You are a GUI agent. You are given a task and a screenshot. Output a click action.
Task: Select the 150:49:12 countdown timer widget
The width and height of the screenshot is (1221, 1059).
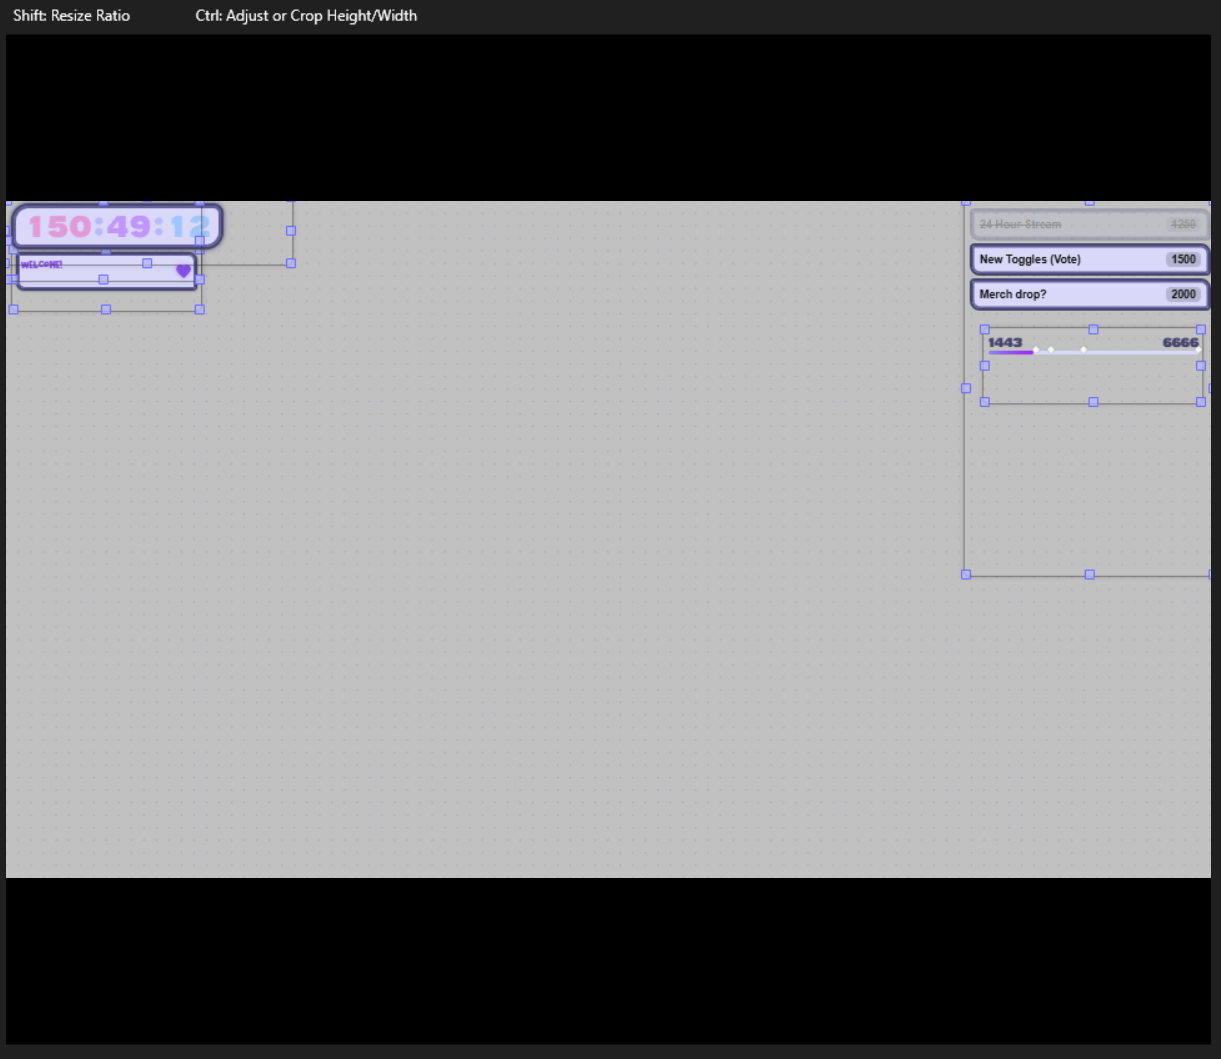point(117,227)
